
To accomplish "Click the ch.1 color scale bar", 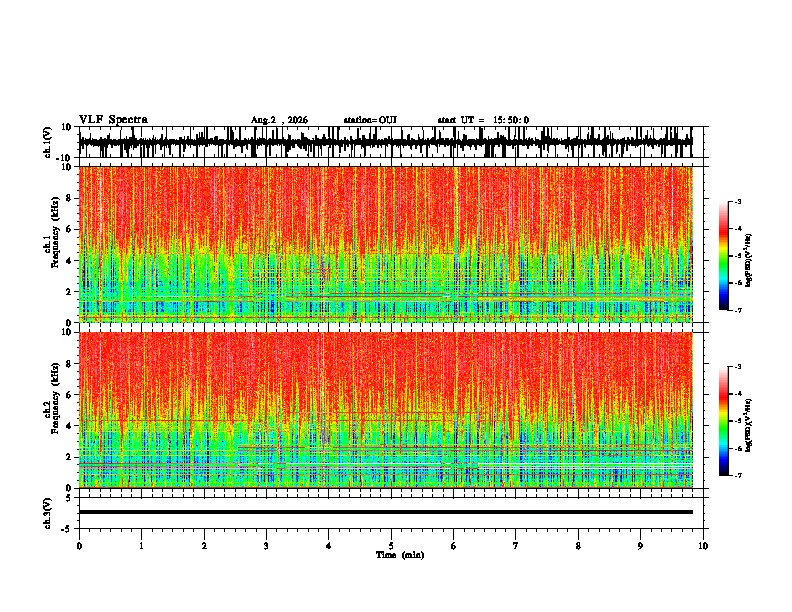I will tap(724, 256).
